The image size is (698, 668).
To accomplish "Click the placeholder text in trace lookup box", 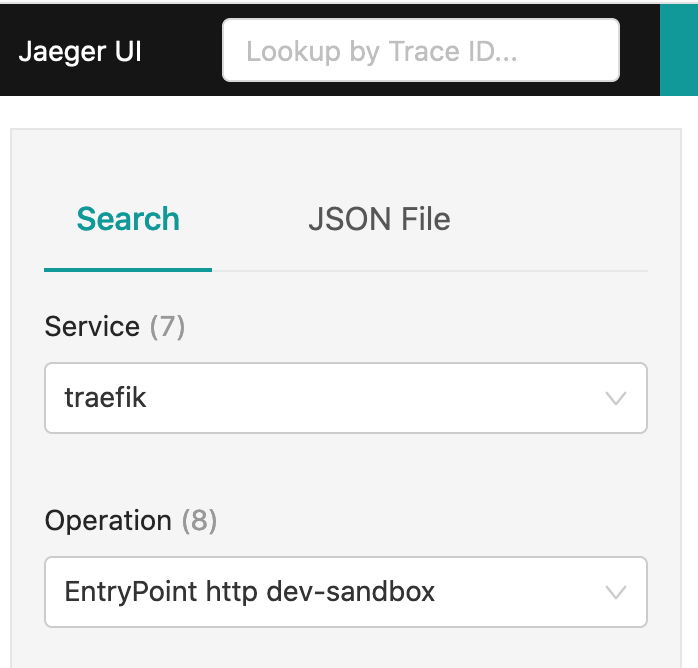I will 381,51.
